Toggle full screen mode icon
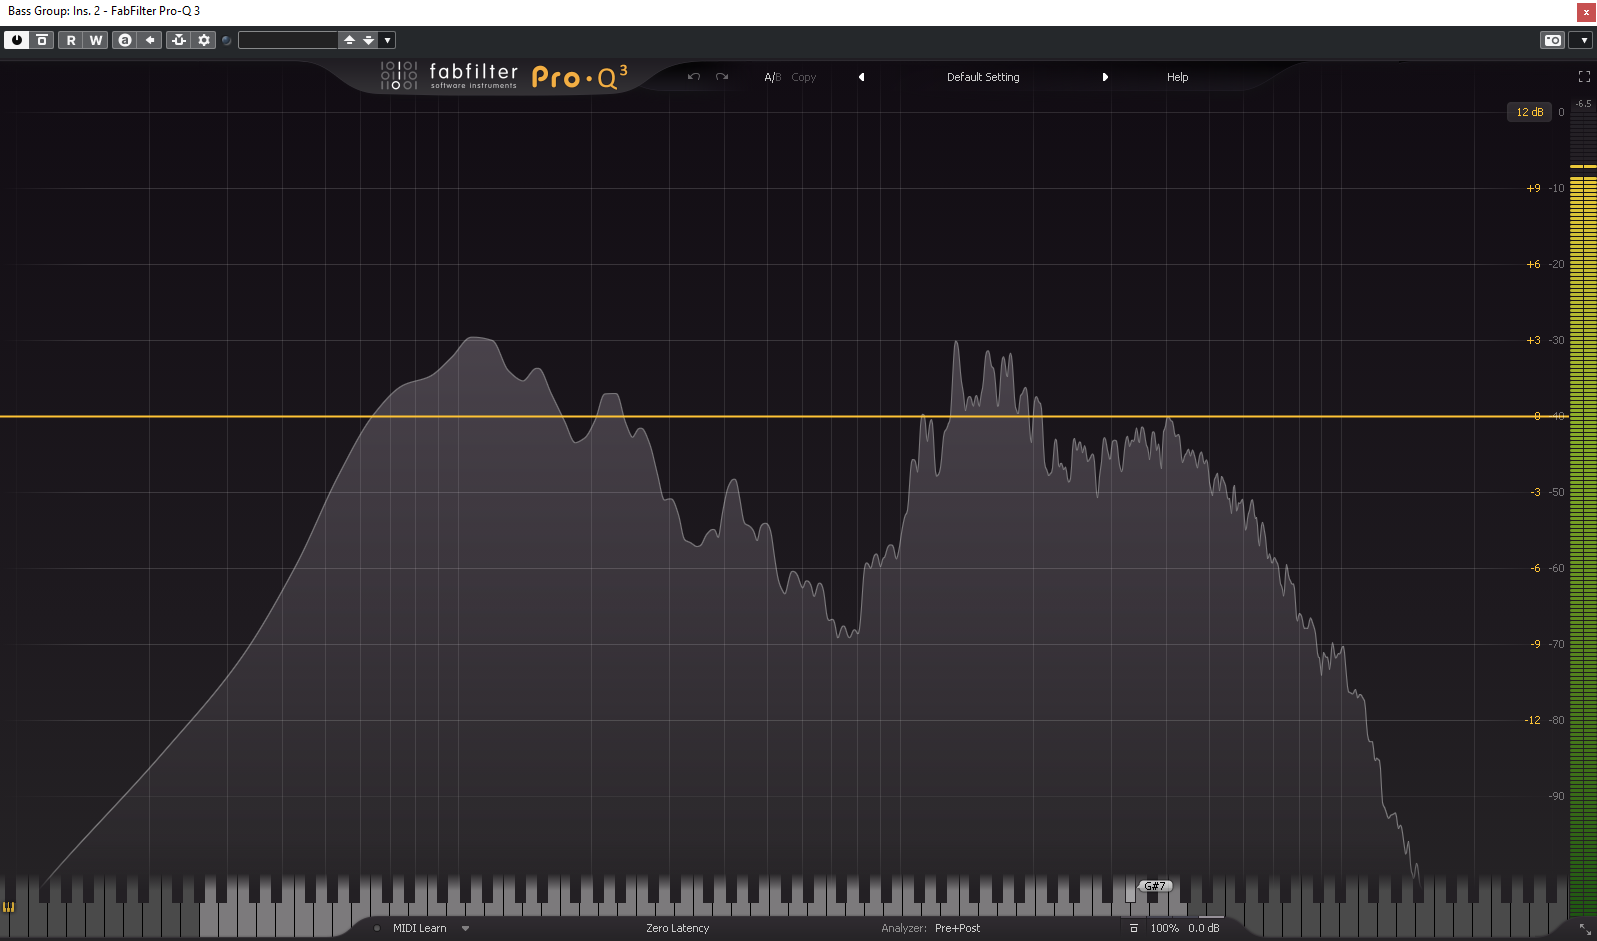The height and width of the screenshot is (941, 1597). tap(1584, 77)
